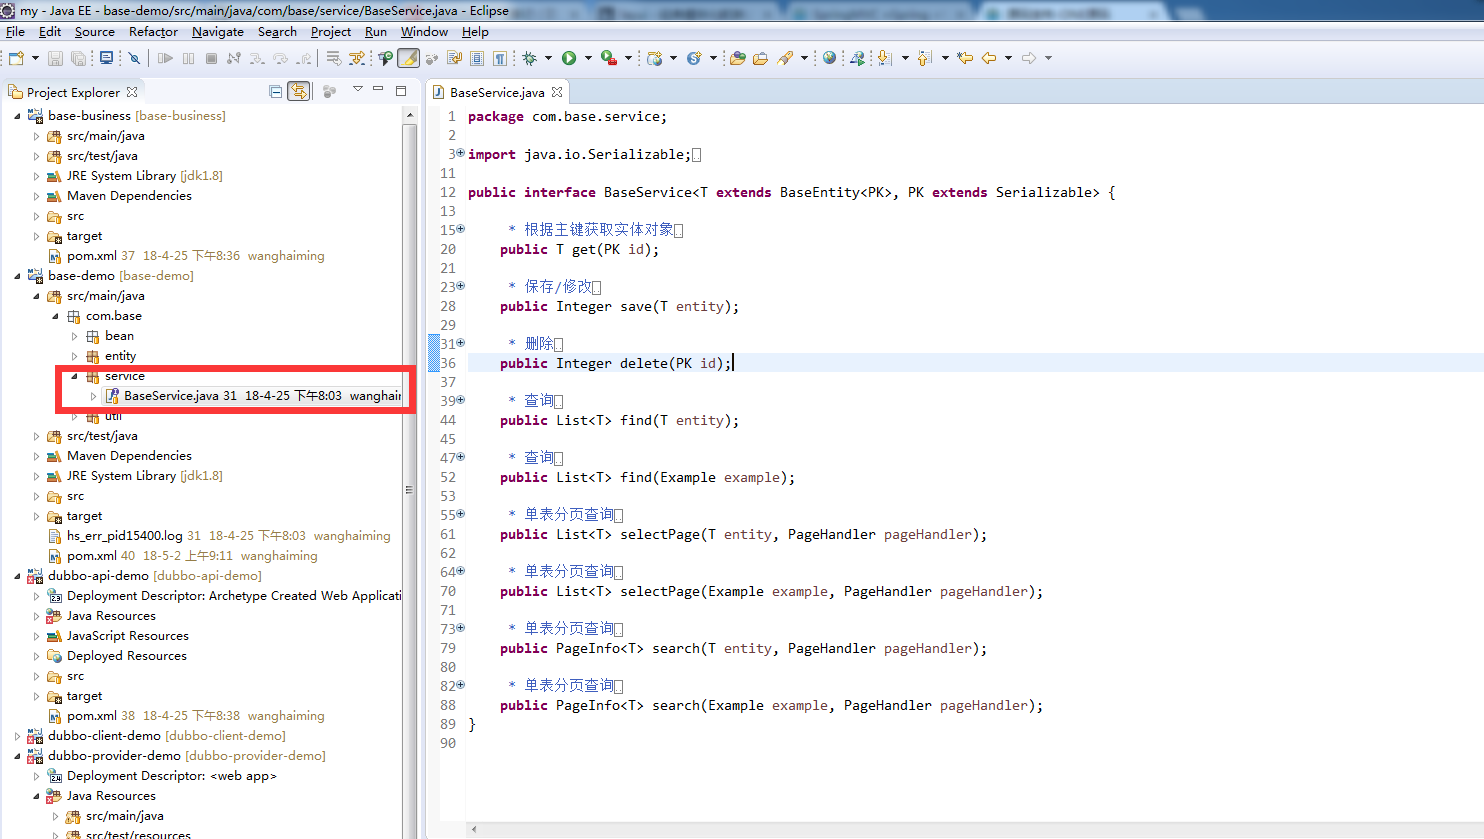Image resolution: width=1484 pixels, height=839 pixels.
Task: Toggle Mark Occurrences highlighter icon
Action: click(408, 58)
